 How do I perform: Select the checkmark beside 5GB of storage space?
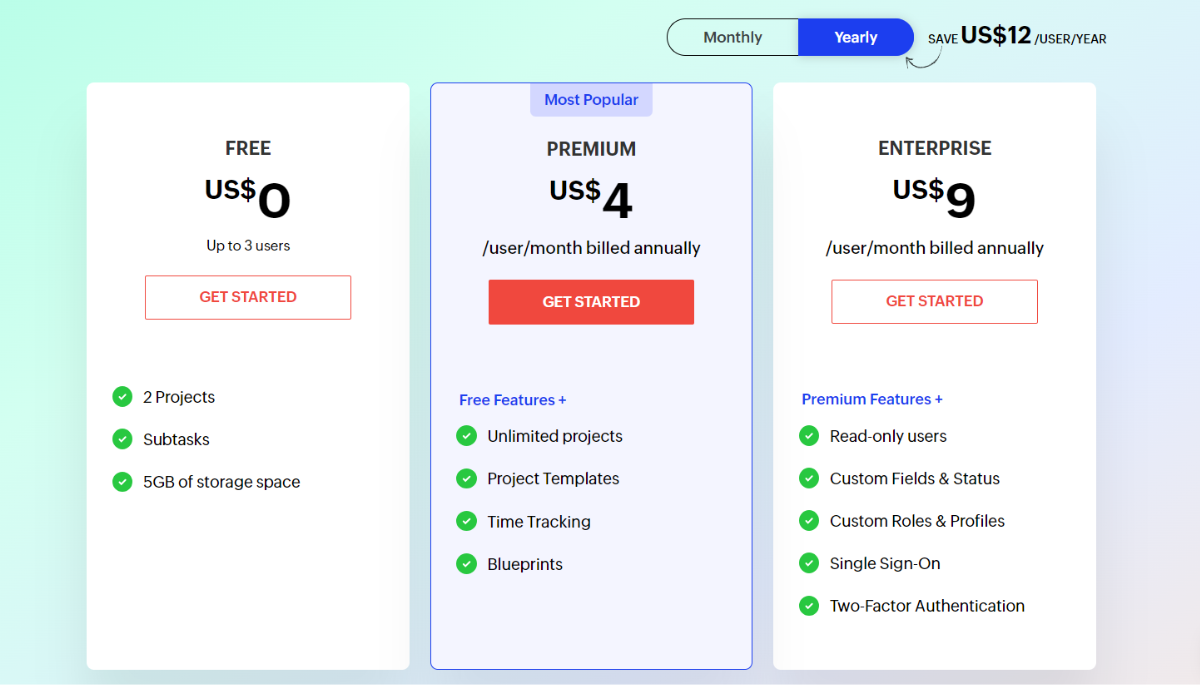pyautogui.click(x=122, y=482)
